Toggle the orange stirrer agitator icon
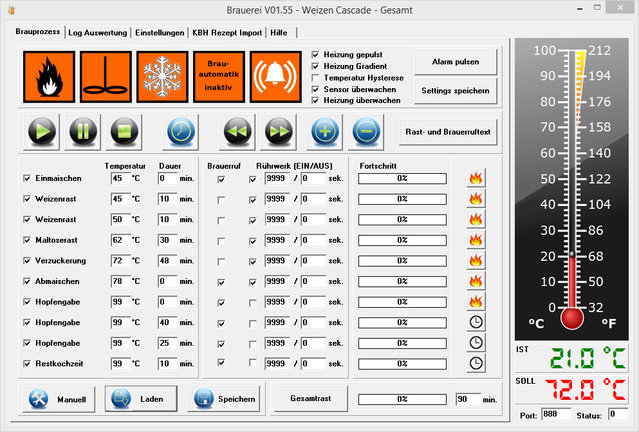The width and height of the screenshot is (639, 432). [x=106, y=77]
